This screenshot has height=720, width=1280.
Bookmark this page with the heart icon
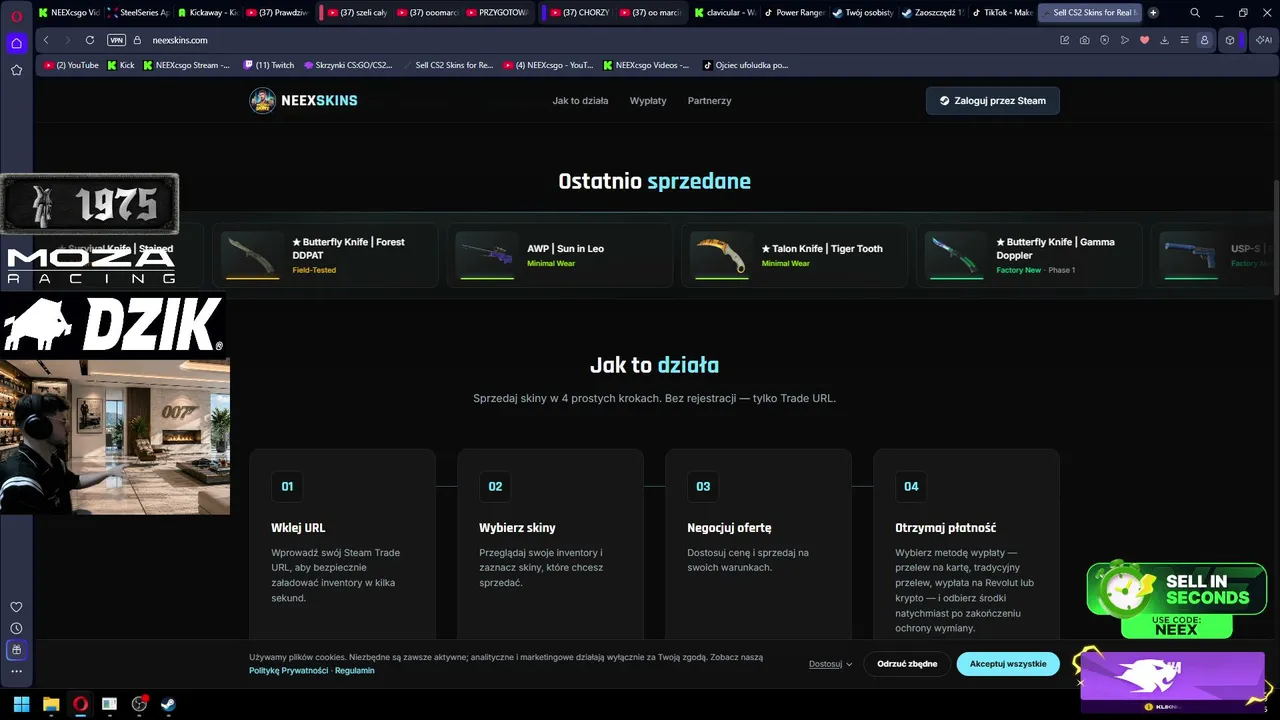pyautogui.click(x=1145, y=40)
